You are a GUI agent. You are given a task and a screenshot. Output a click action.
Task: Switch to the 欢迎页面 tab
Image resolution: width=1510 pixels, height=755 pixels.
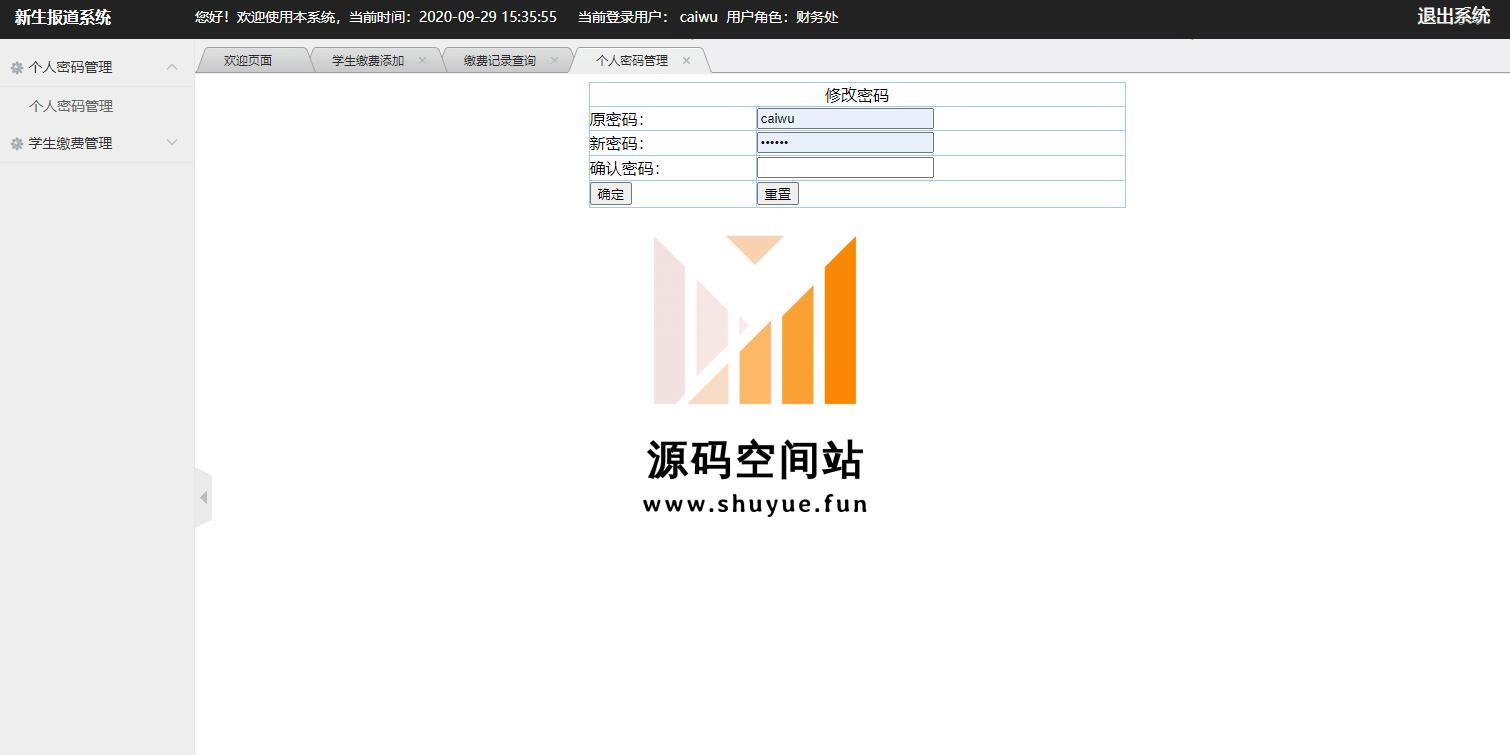tap(248, 61)
